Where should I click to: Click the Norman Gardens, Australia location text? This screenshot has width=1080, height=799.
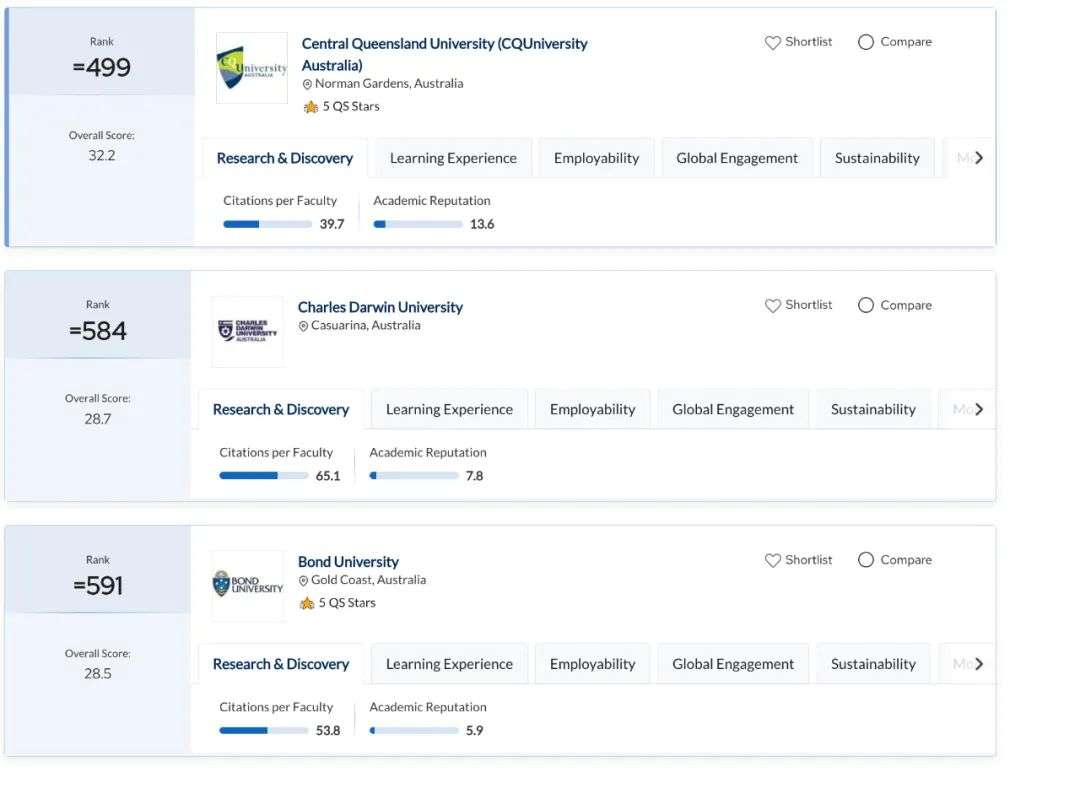click(389, 83)
